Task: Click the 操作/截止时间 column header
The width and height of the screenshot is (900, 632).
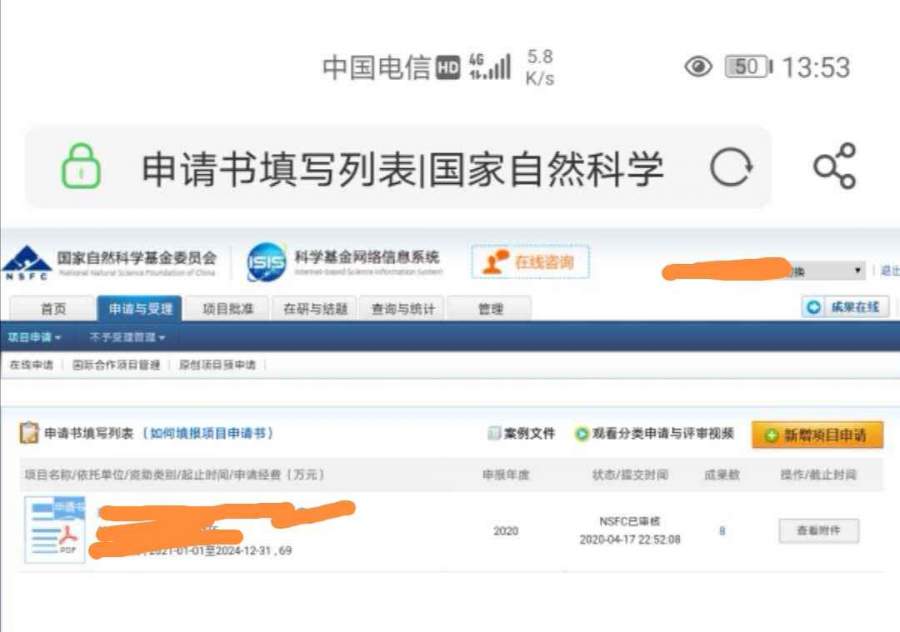Action: tap(818, 475)
